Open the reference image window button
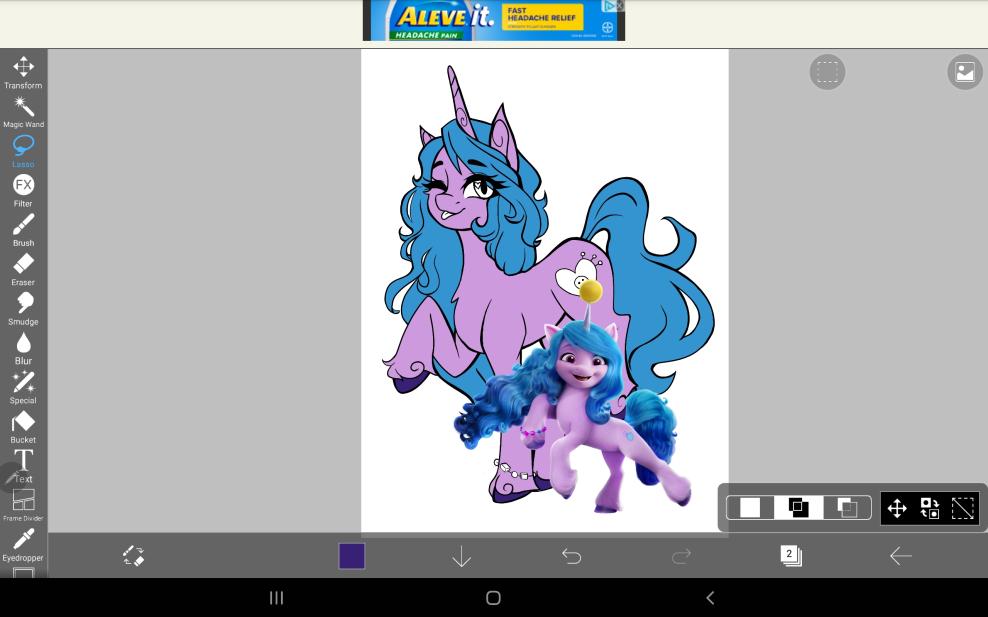The width and height of the screenshot is (988, 617). pyautogui.click(x=965, y=72)
